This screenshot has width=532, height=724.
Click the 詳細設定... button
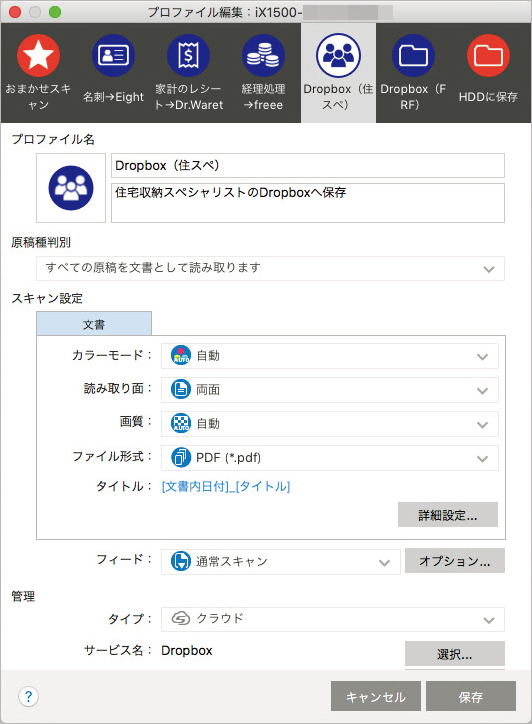pos(448,515)
